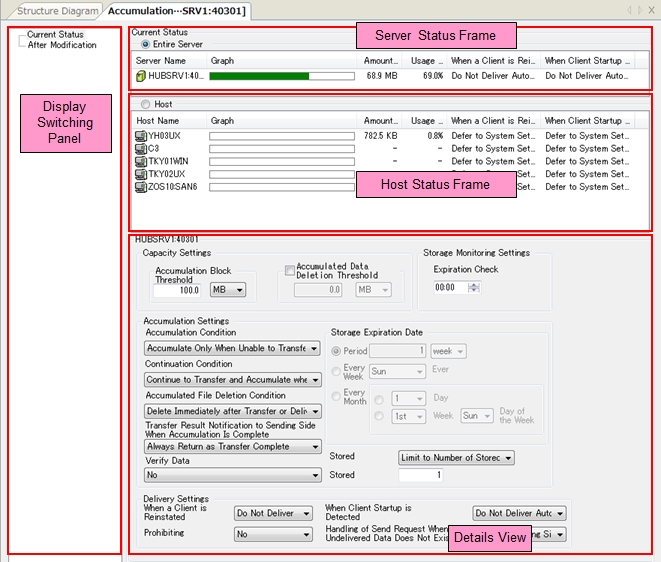
Task: Click the Accumulation Block Threshold value field
Action: click(x=178, y=290)
